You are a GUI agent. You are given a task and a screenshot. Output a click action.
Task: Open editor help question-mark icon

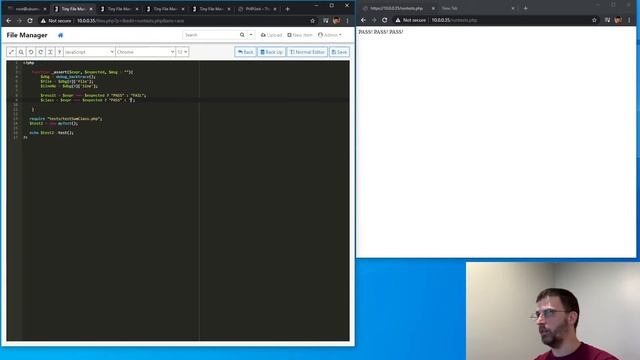(x=59, y=52)
